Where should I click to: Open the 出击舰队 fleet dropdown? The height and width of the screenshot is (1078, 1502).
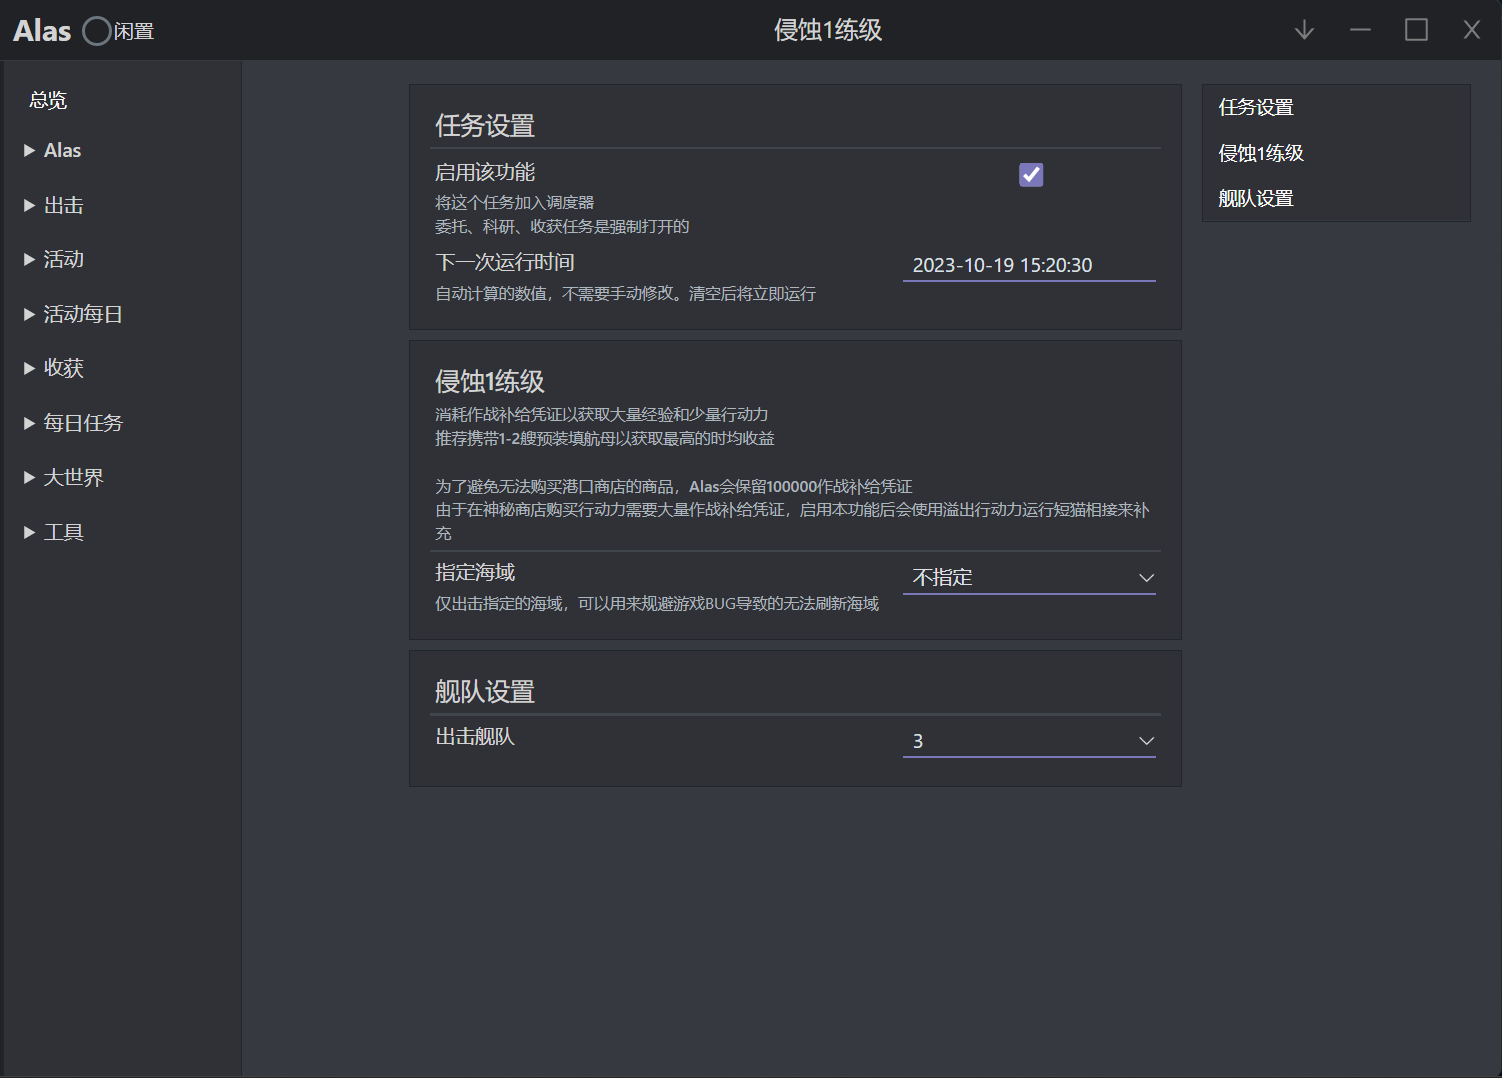(1029, 740)
